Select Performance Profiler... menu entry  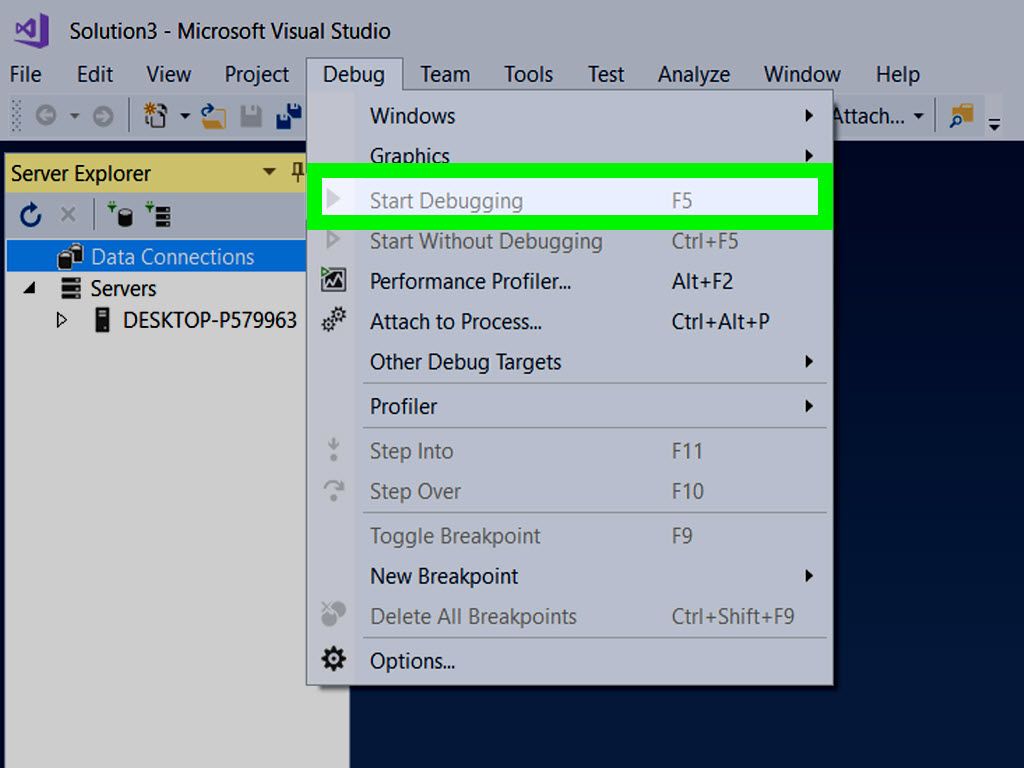tap(569, 281)
